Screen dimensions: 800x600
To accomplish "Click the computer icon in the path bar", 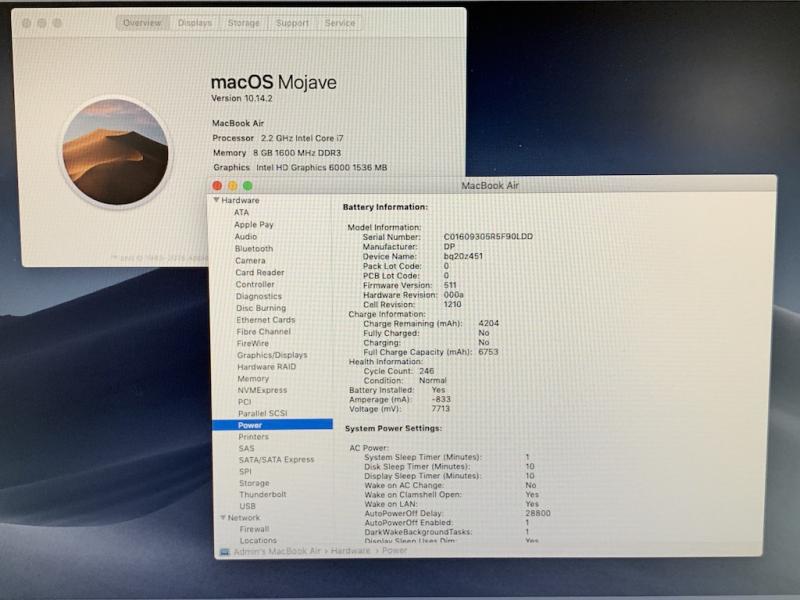I will [x=224, y=552].
